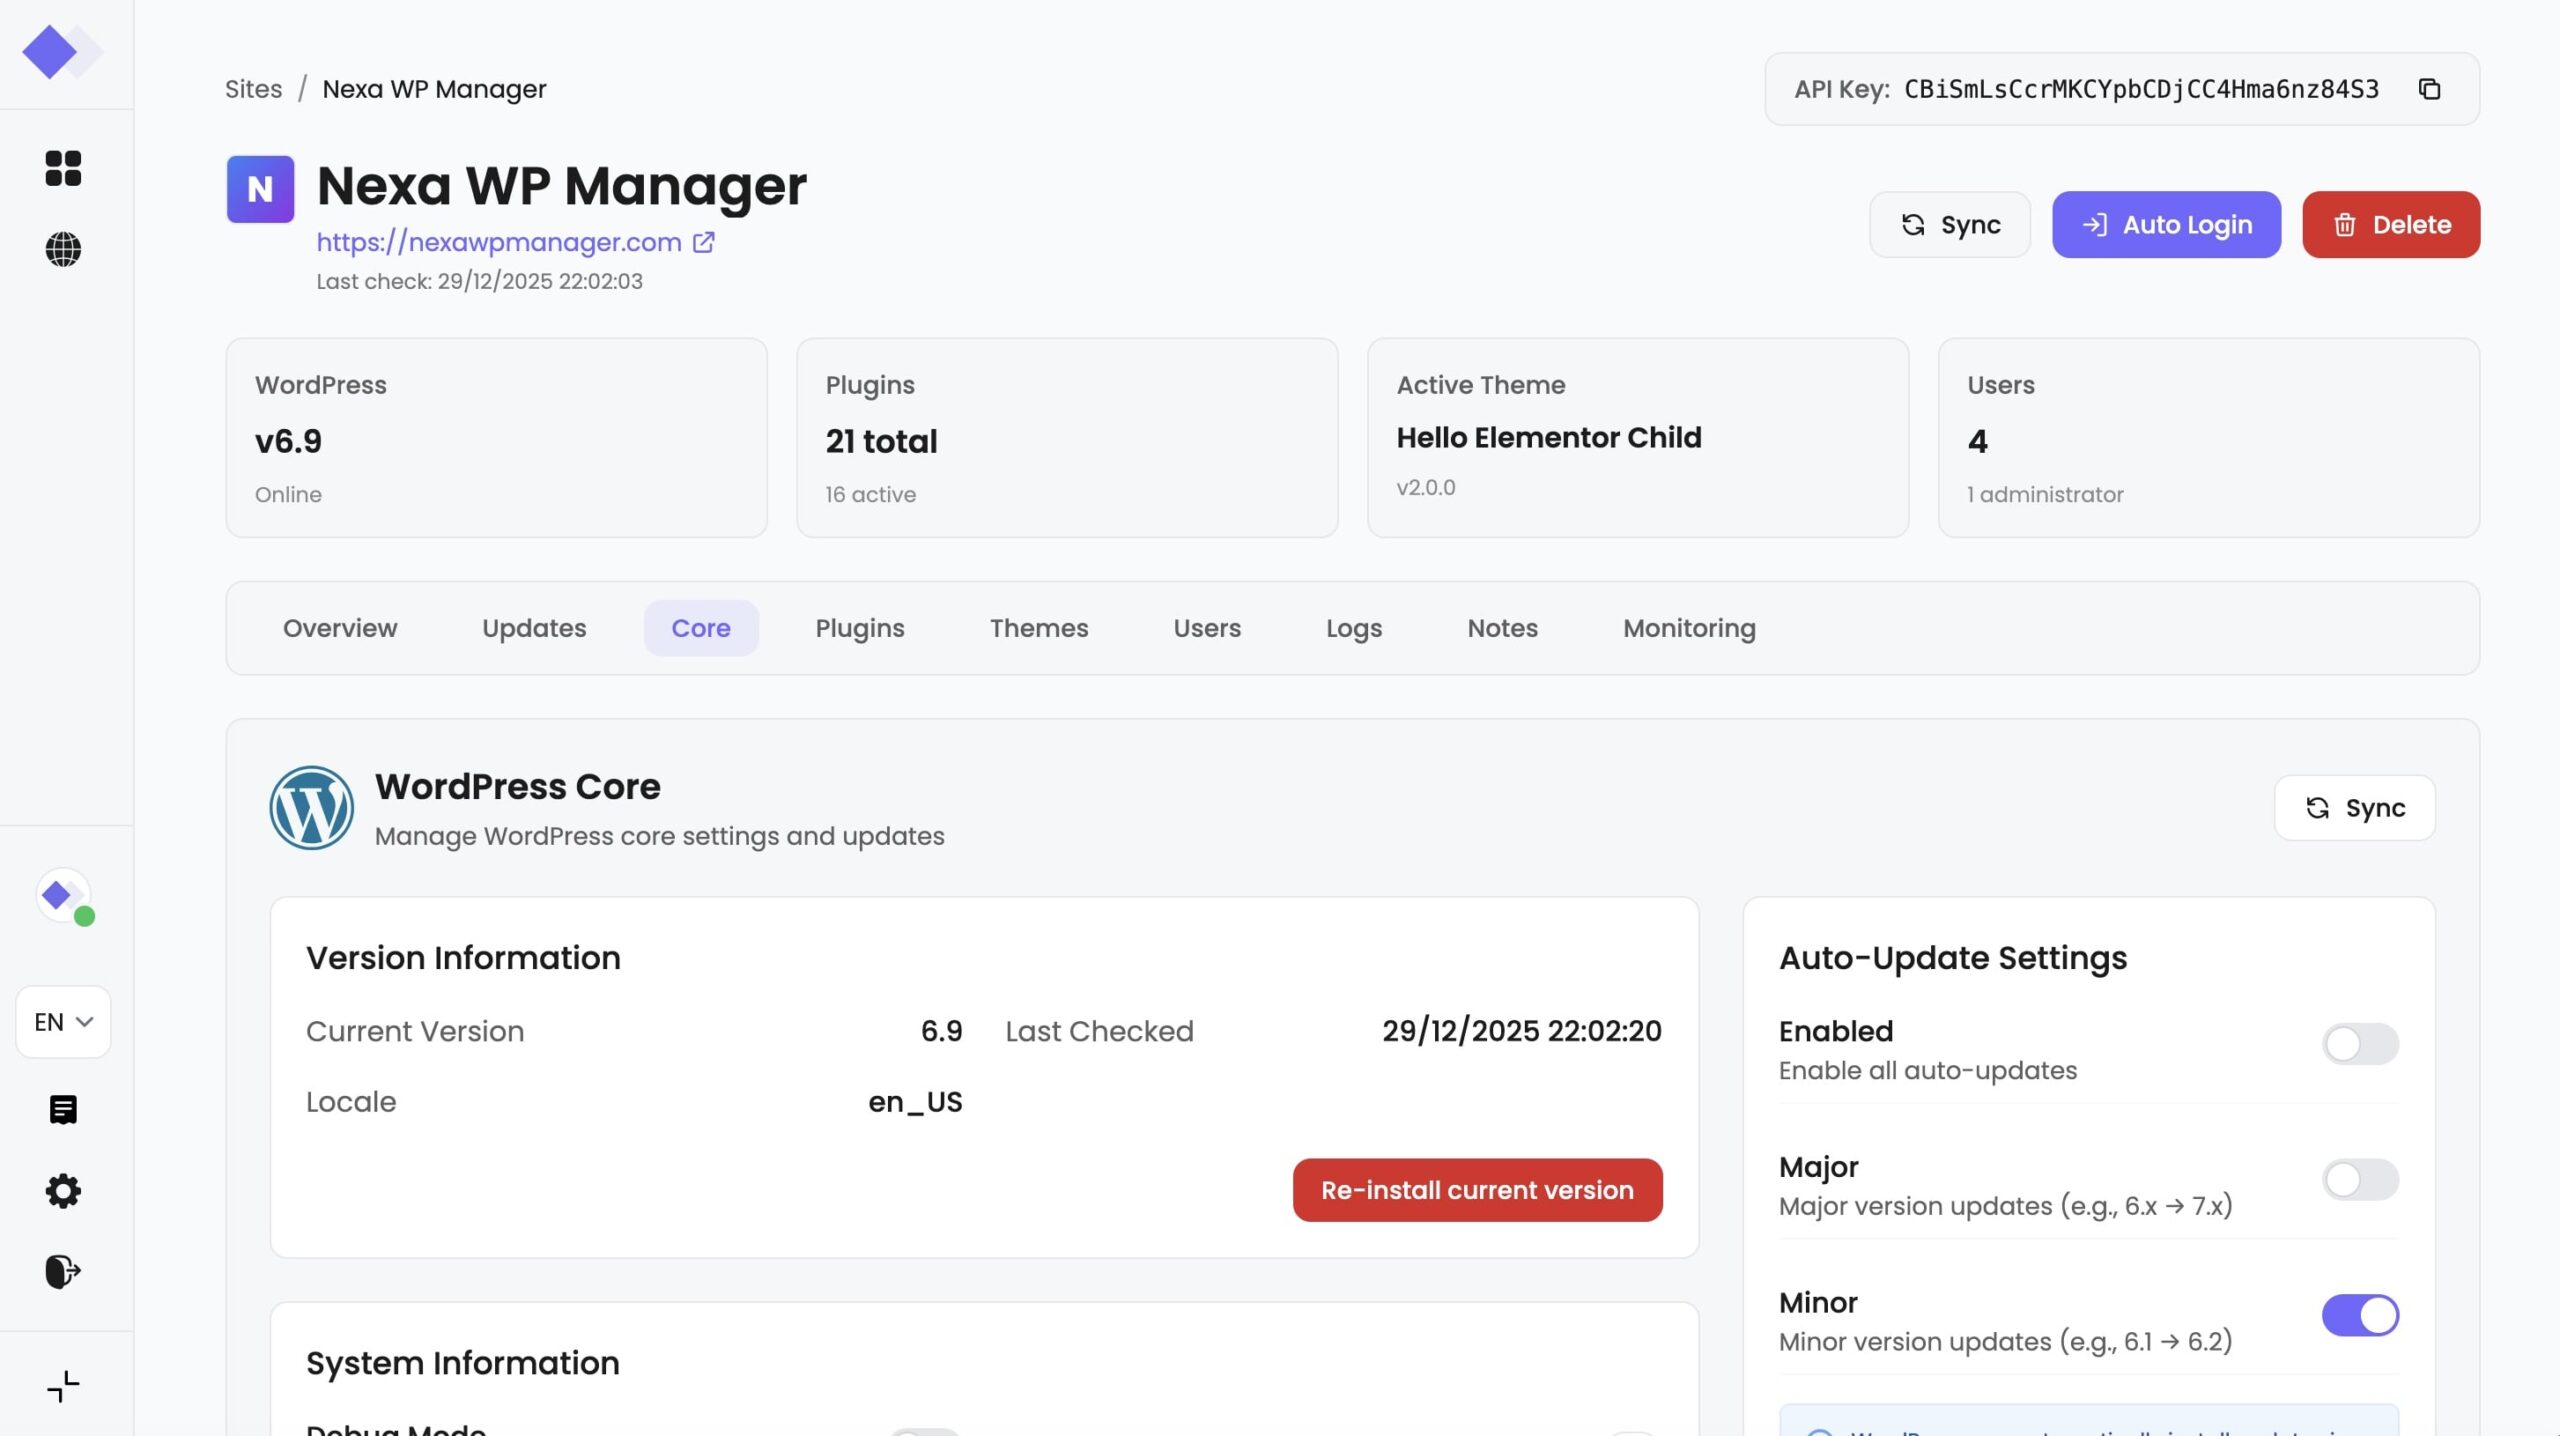Open the dashboard grid icon in sidebar

click(x=63, y=168)
